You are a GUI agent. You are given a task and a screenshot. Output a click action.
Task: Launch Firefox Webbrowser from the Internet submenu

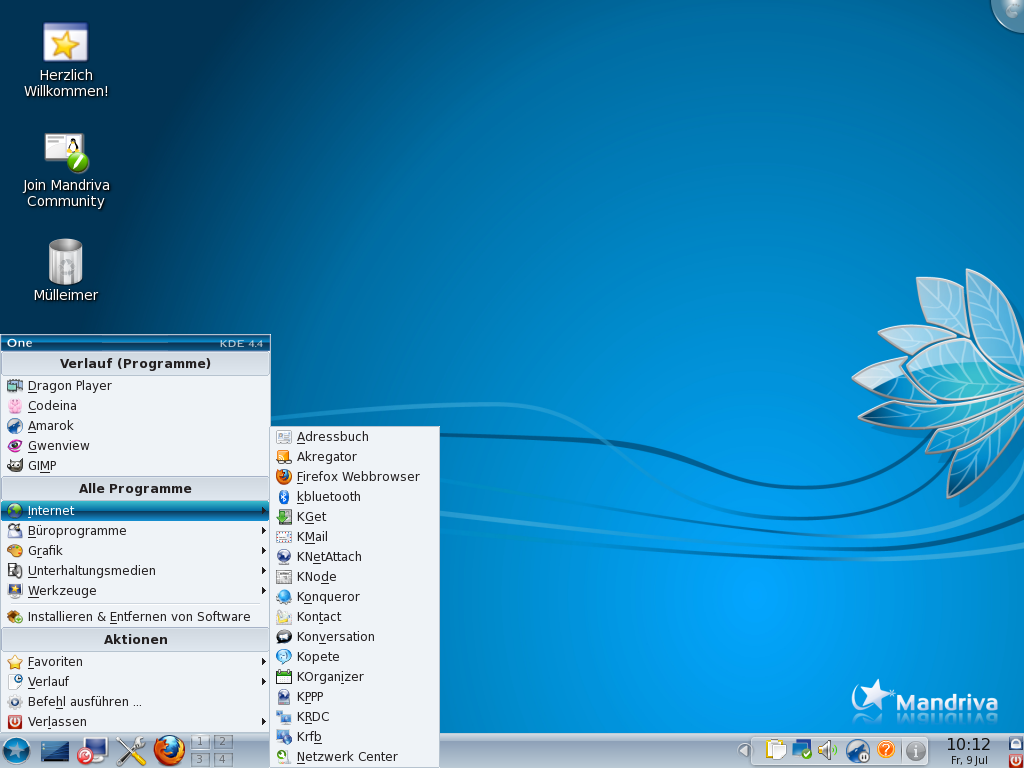pyautogui.click(x=357, y=477)
